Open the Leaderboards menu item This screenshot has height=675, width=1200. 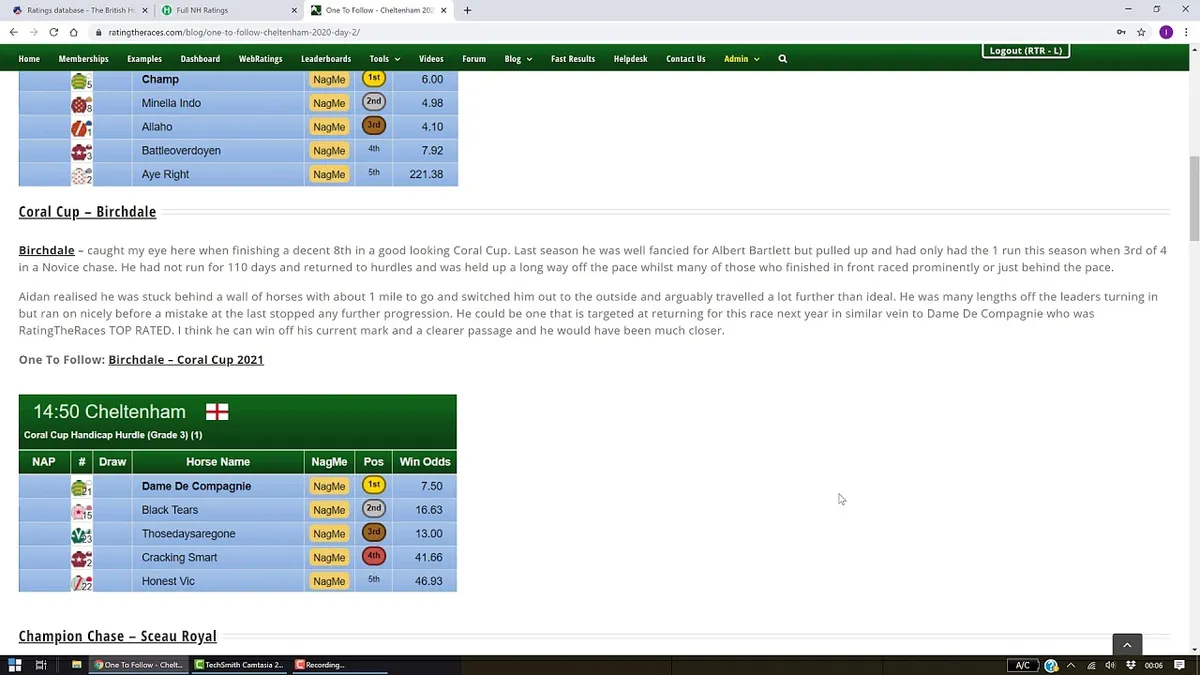(326, 59)
